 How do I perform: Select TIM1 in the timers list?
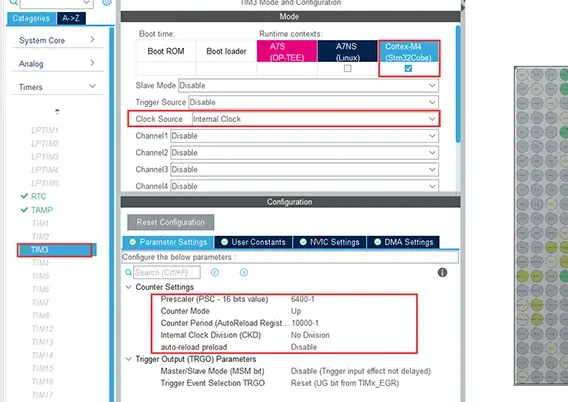tap(40, 223)
